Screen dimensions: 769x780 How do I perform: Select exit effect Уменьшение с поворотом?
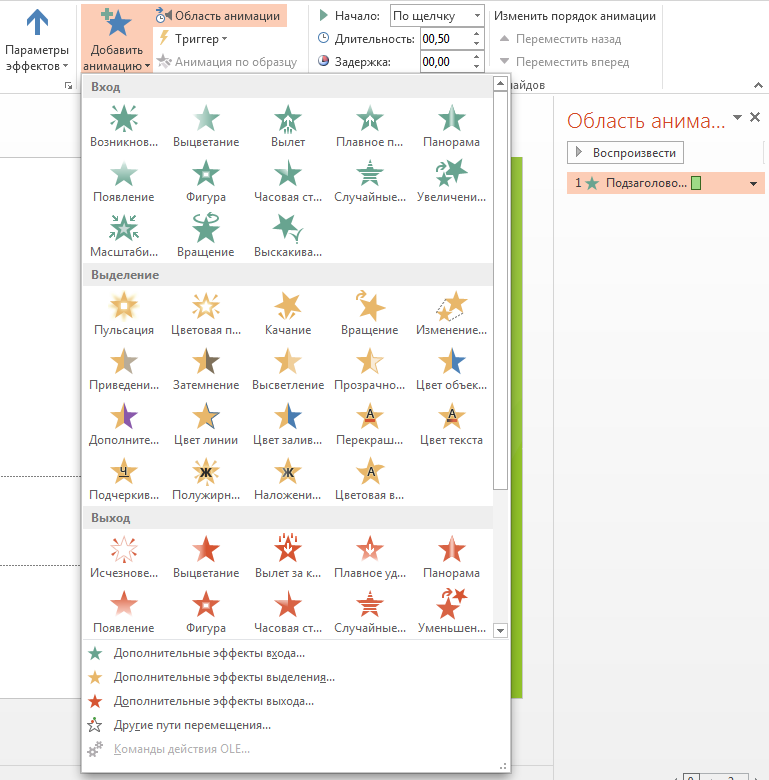[451, 612]
